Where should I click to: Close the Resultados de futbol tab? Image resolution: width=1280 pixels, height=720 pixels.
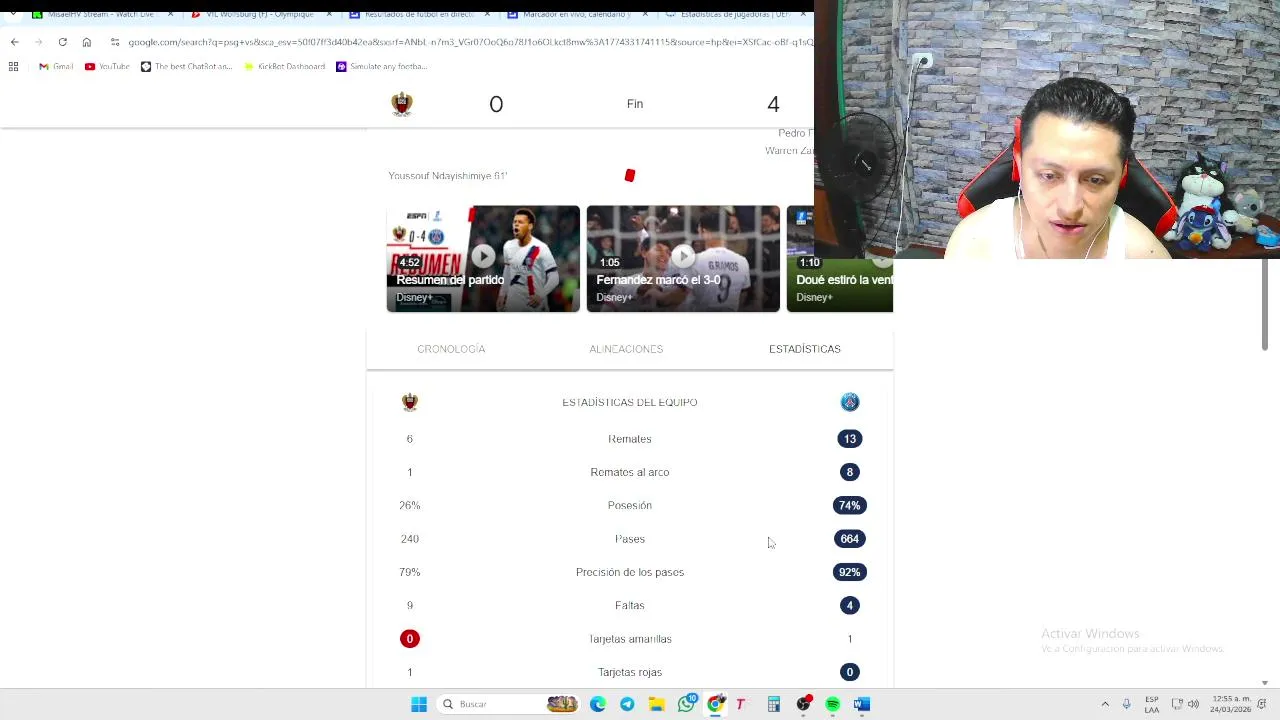point(487,14)
